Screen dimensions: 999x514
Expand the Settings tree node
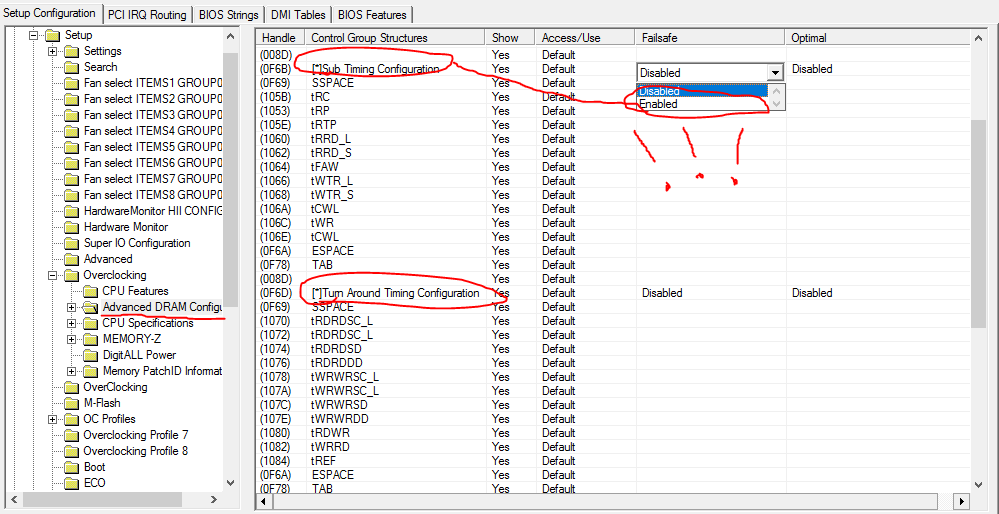53,52
